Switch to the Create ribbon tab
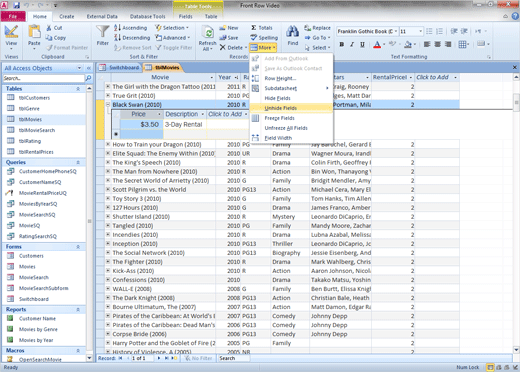The width and height of the screenshot is (520, 372). [x=67, y=16]
